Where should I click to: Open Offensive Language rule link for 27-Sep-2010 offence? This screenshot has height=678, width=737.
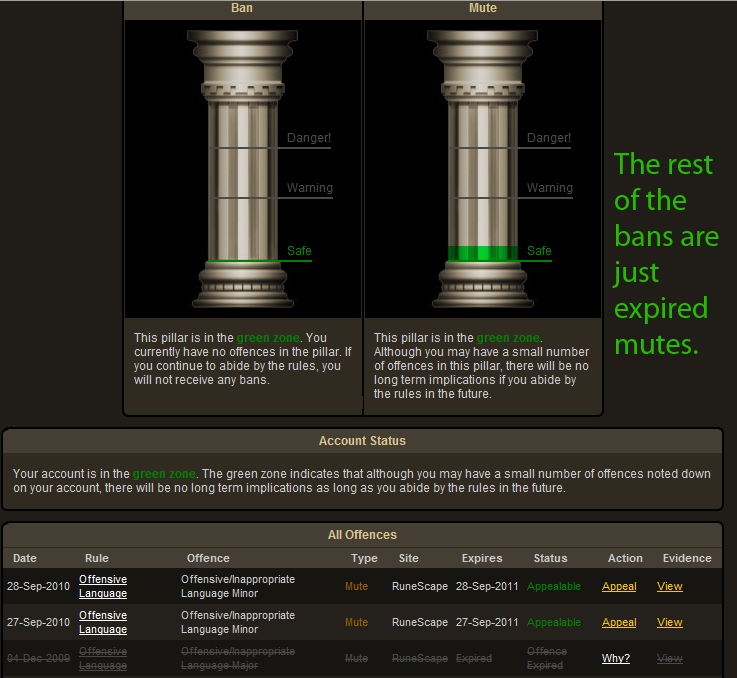tap(103, 622)
